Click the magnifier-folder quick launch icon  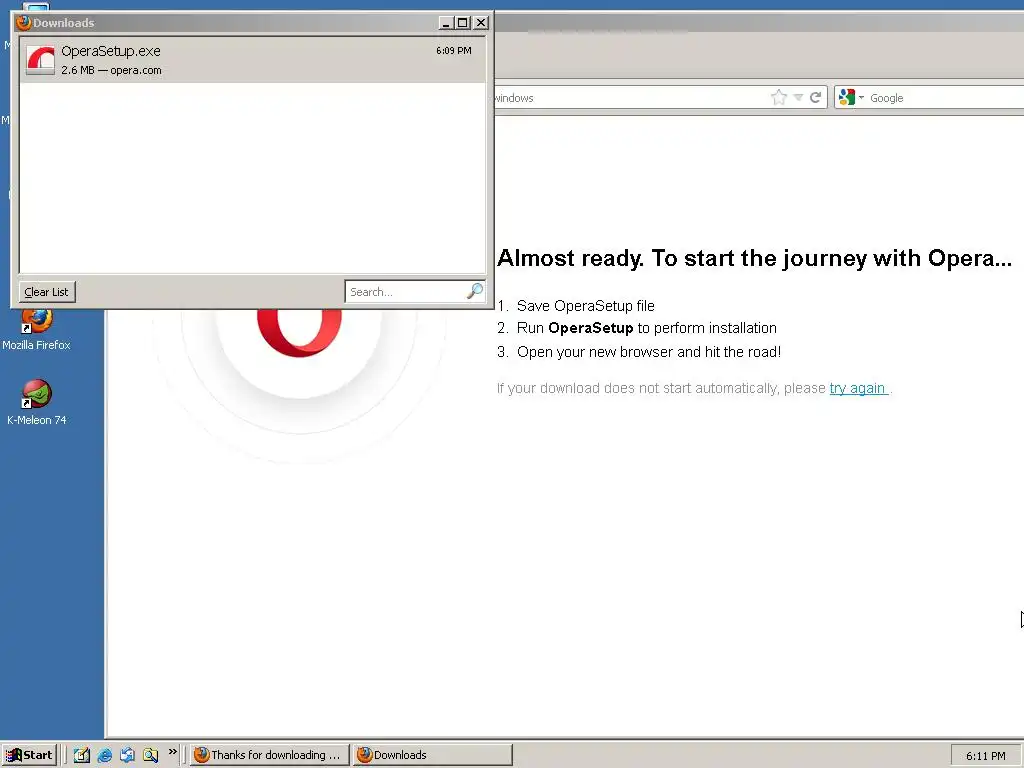tap(150, 755)
